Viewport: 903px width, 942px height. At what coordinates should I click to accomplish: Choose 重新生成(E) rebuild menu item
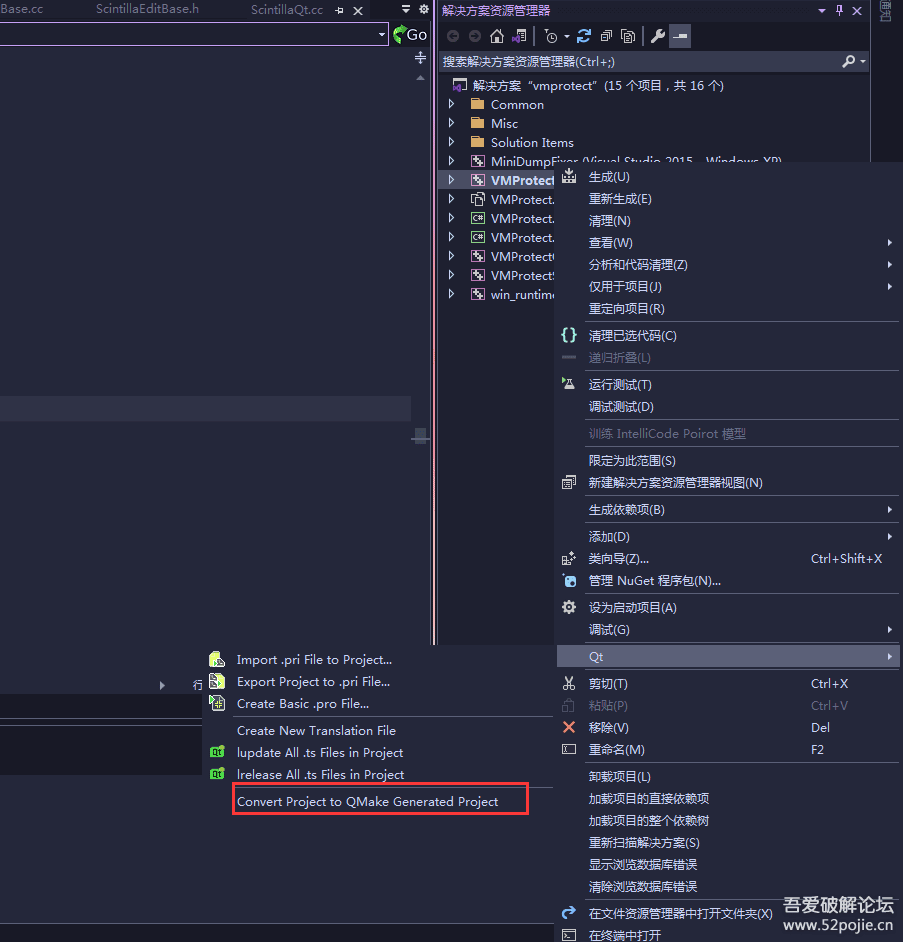[620, 199]
